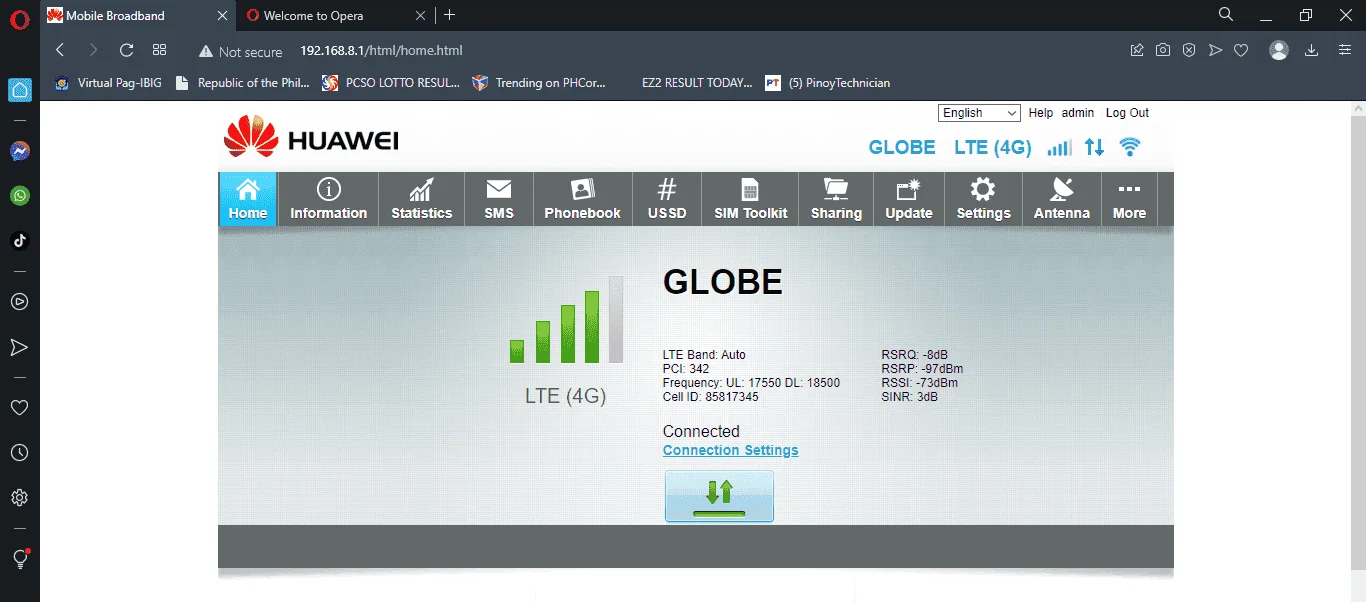Open the tab search magnifier
Viewport: 1366px width, 602px height.
[x=1226, y=14]
